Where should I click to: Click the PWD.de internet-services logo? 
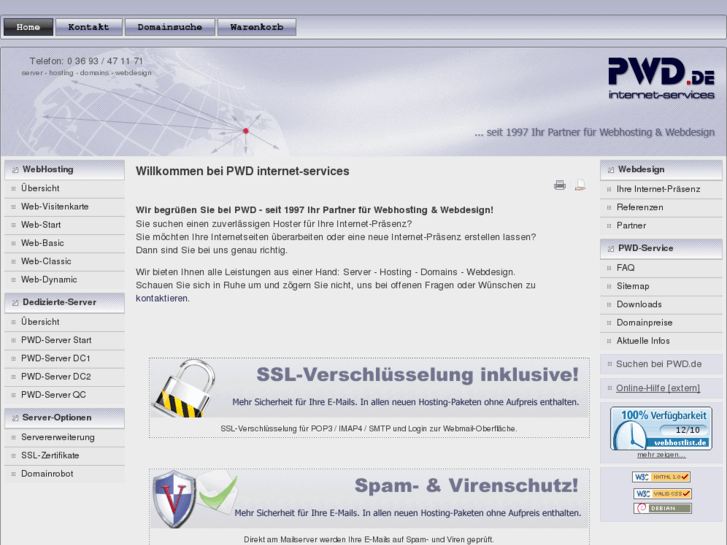(x=661, y=78)
